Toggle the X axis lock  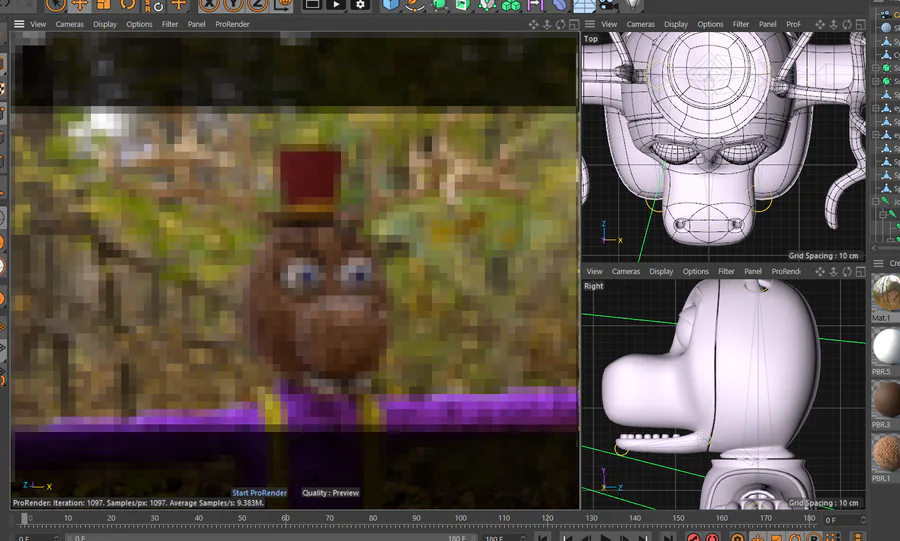point(209,5)
